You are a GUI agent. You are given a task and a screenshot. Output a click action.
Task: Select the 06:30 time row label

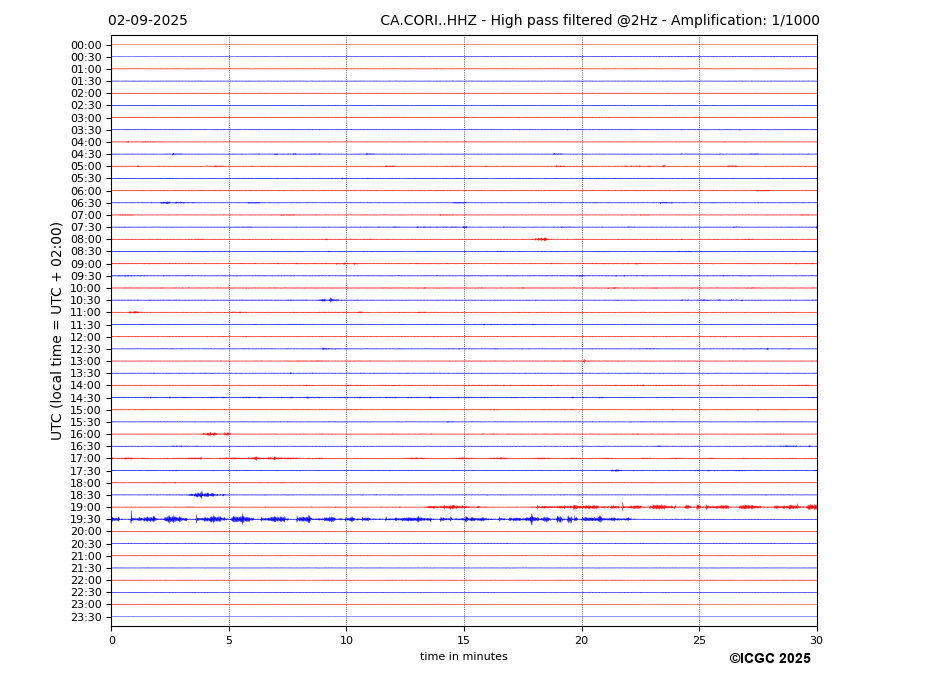click(86, 203)
